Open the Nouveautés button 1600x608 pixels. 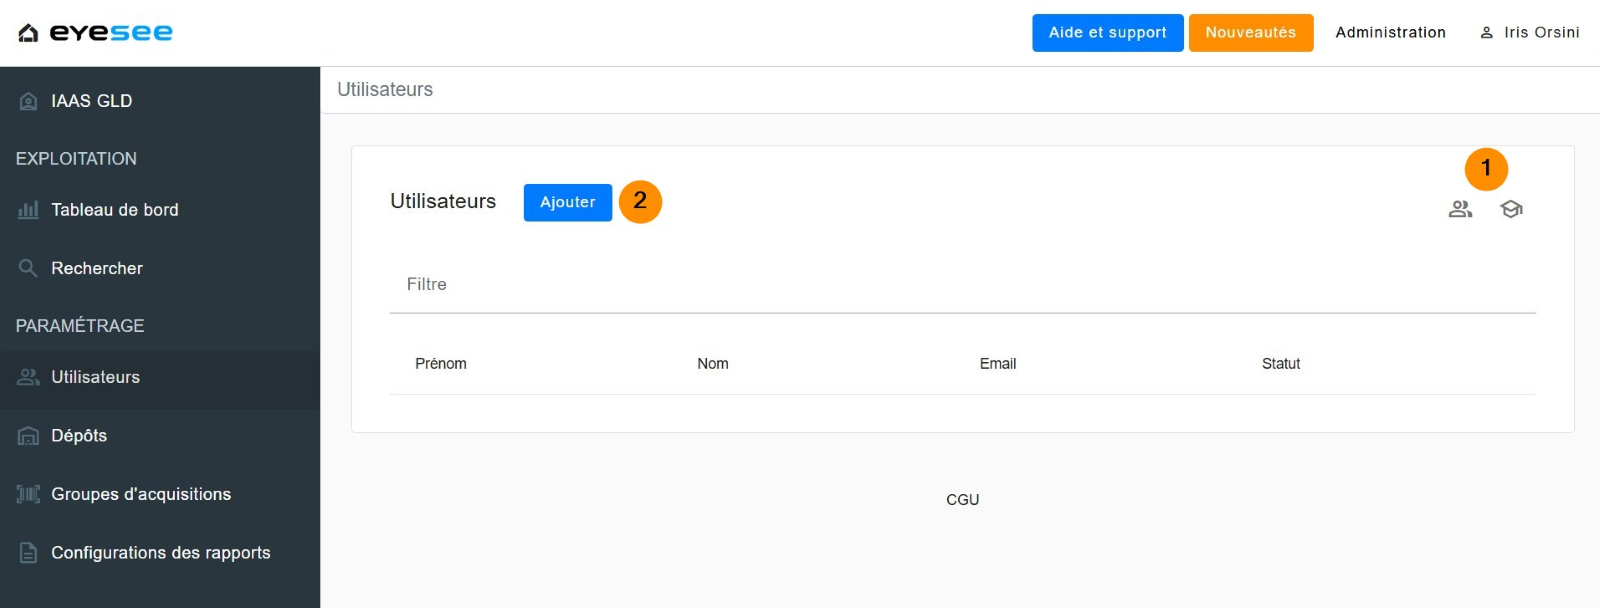point(1250,33)
